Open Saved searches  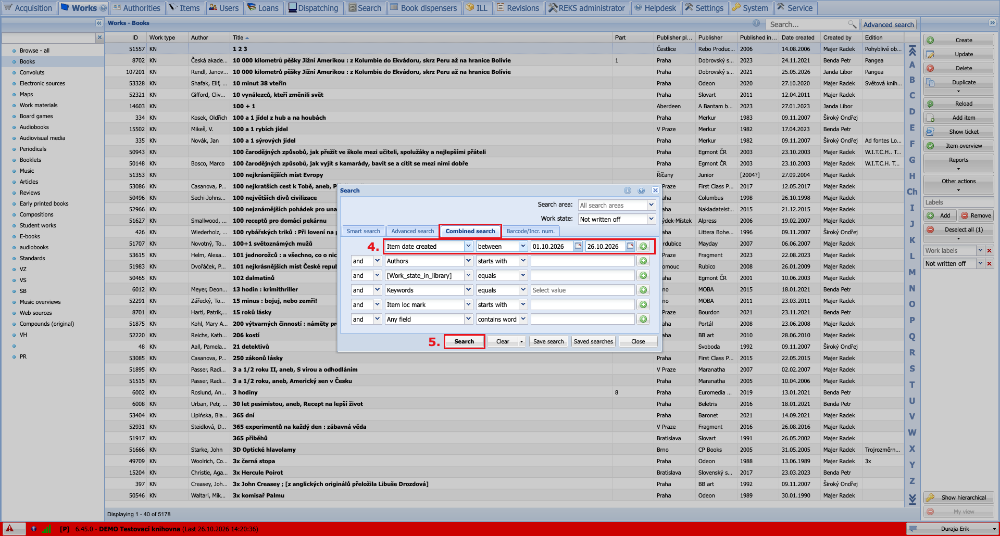593,341
